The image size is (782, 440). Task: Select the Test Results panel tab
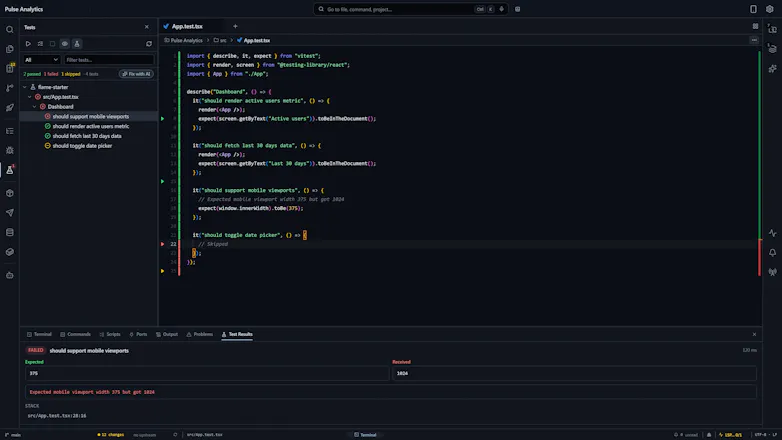(237, 334)
